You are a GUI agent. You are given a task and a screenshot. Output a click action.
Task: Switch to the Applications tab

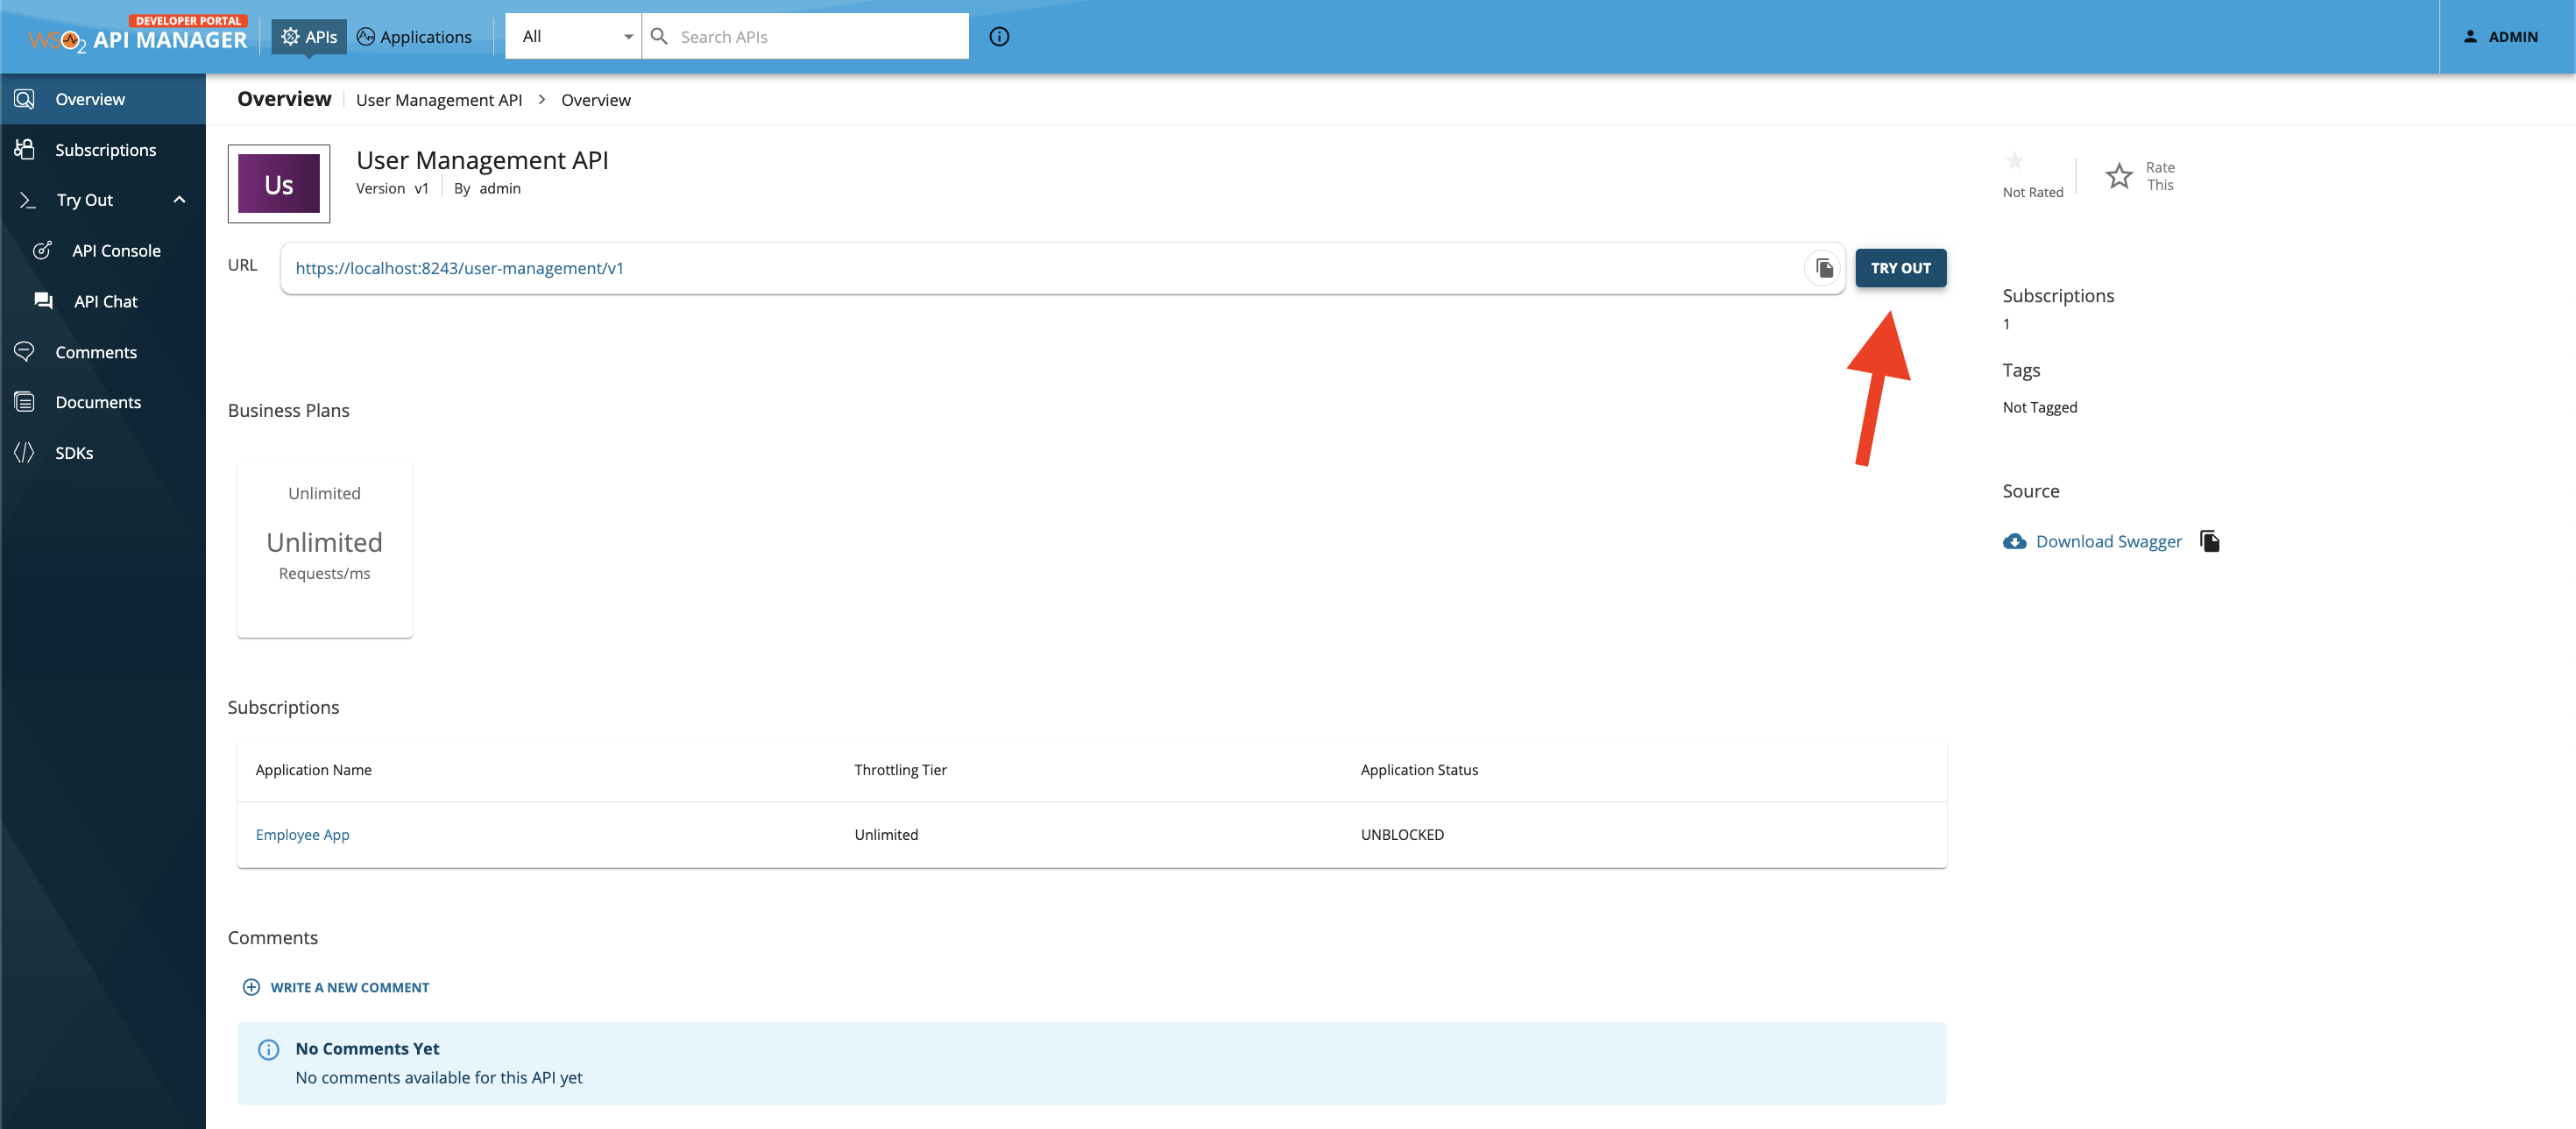click(x=414, y=37)
